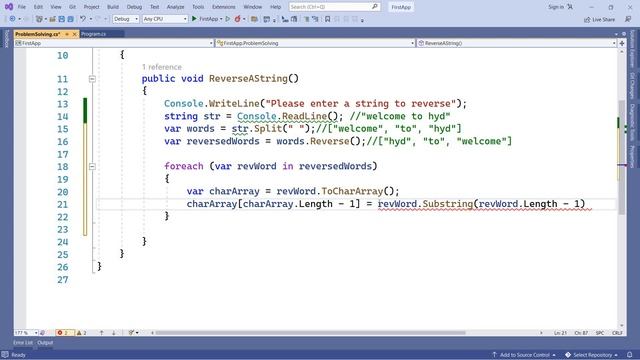
Task: Open the code cleanup broom dropdown
Action: point(133,333)
